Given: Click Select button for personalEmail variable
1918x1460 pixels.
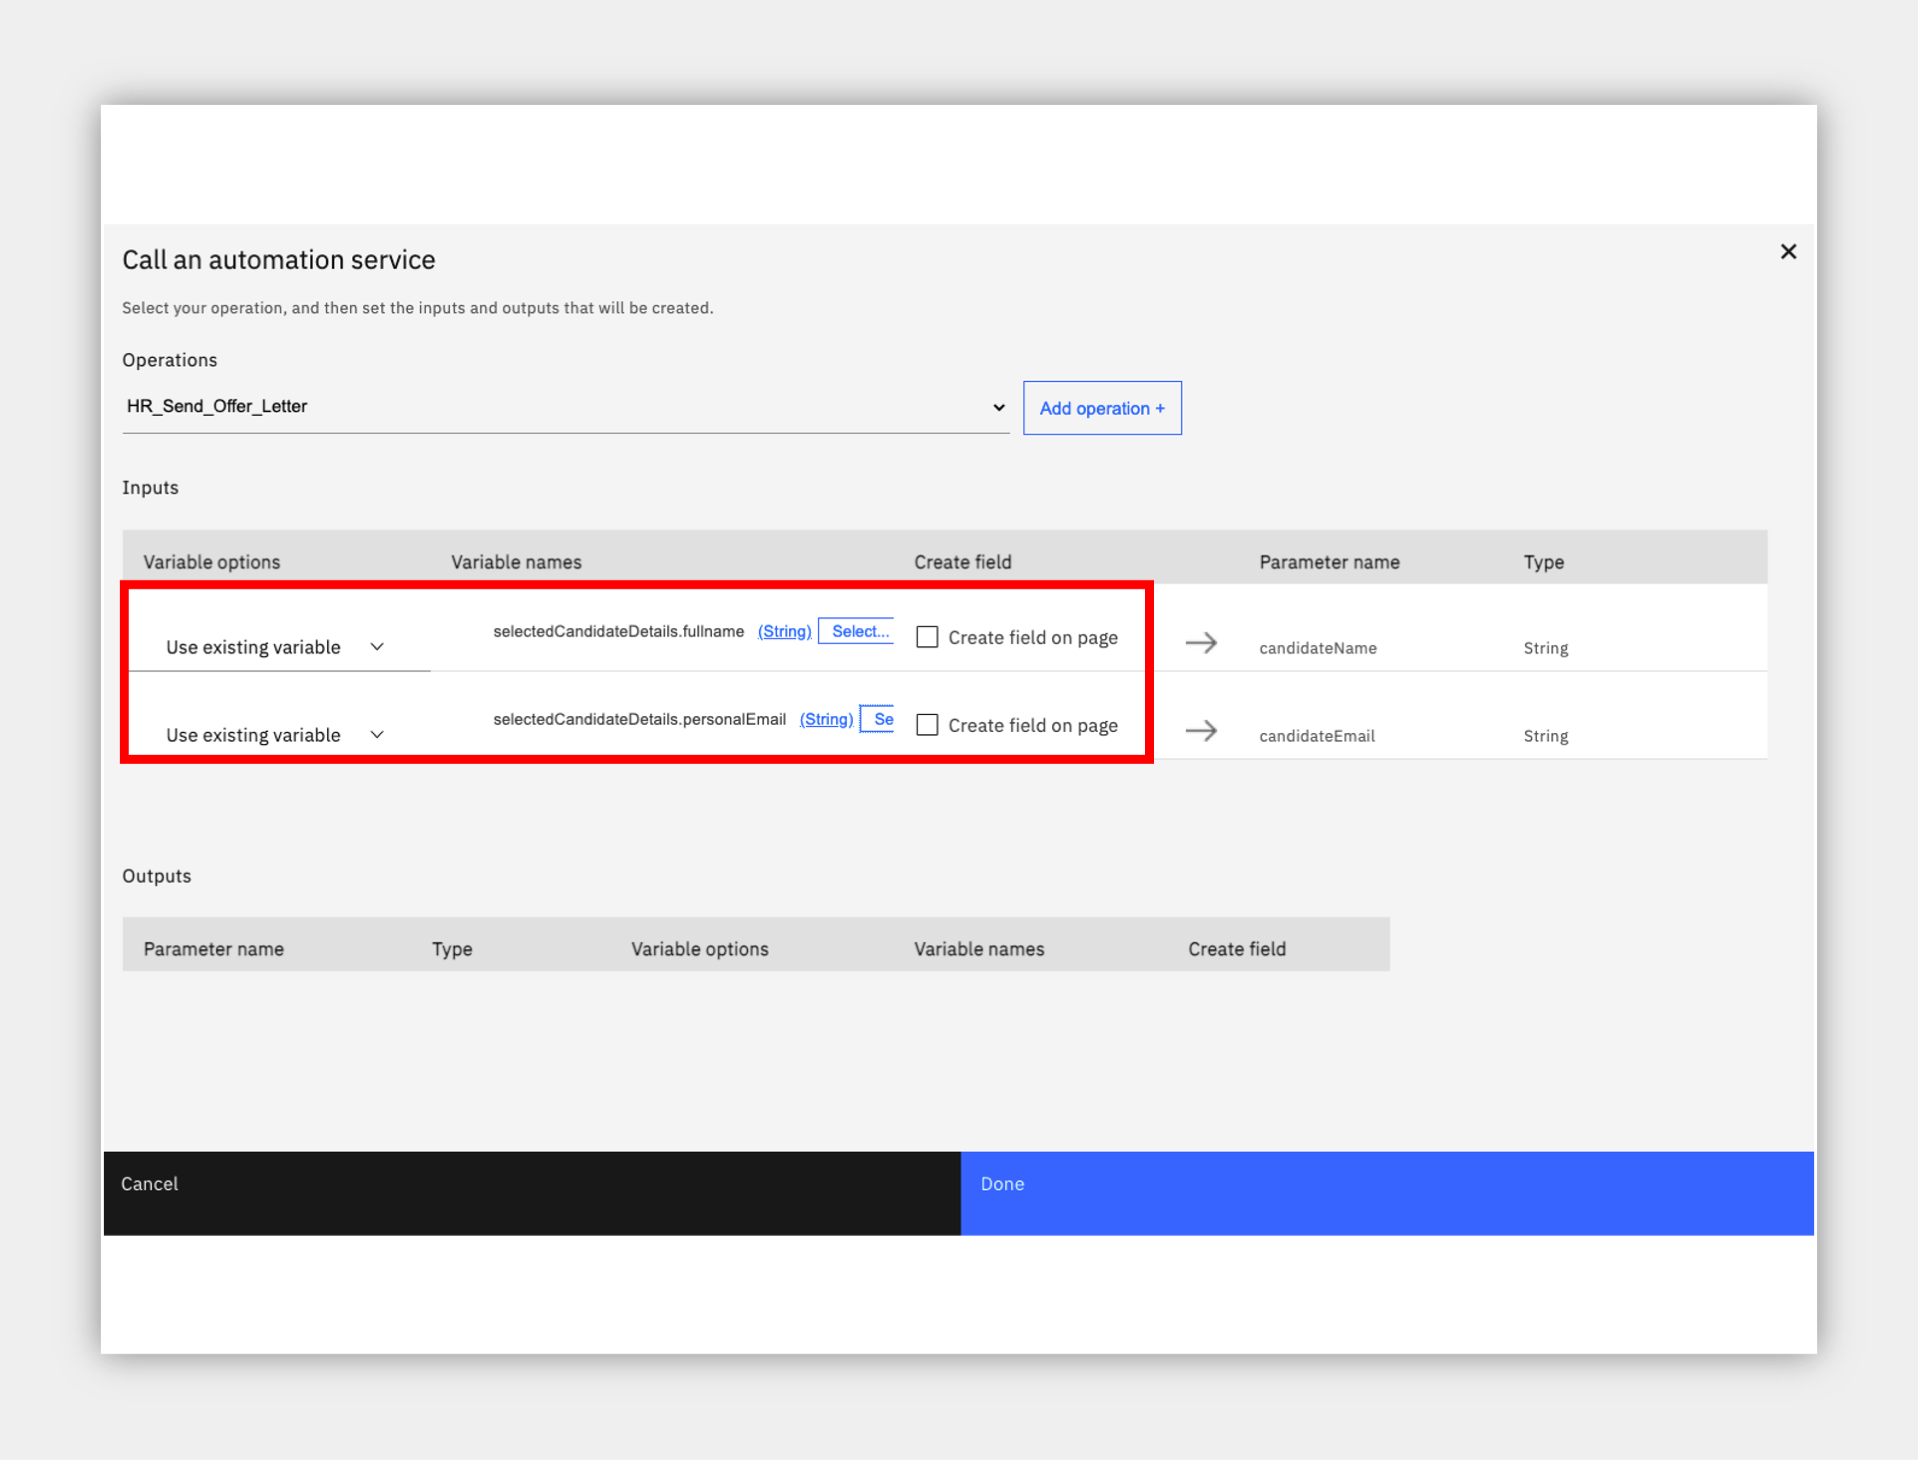Looking at the screenshot, I should click(x=878, y=719).
